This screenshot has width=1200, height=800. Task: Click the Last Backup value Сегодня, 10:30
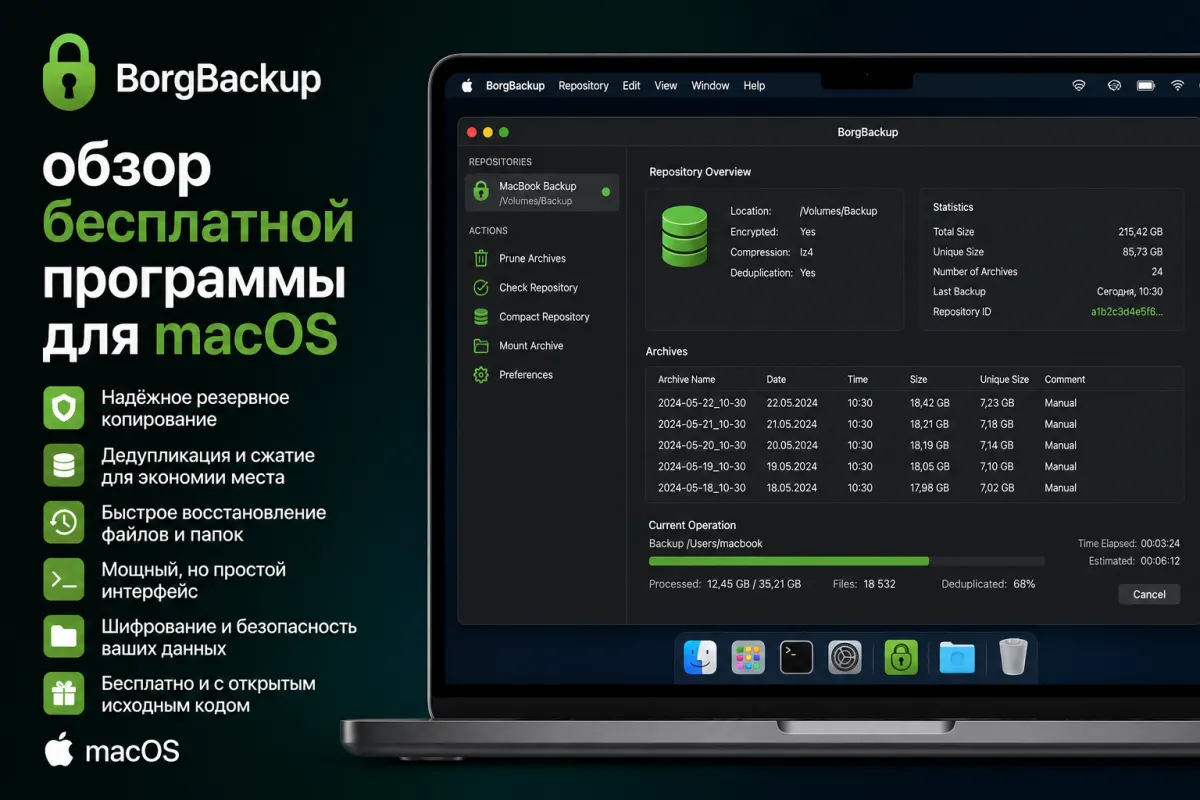click(x=1130, y=291)
